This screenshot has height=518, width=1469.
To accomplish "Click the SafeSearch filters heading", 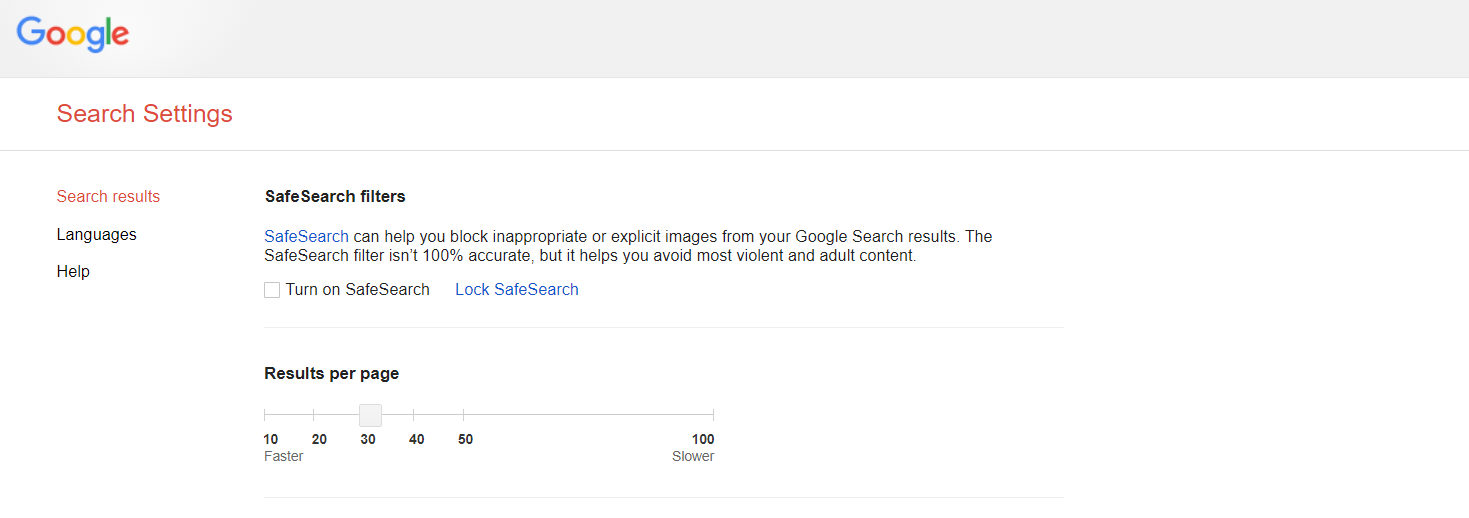I will pos(335,197).
